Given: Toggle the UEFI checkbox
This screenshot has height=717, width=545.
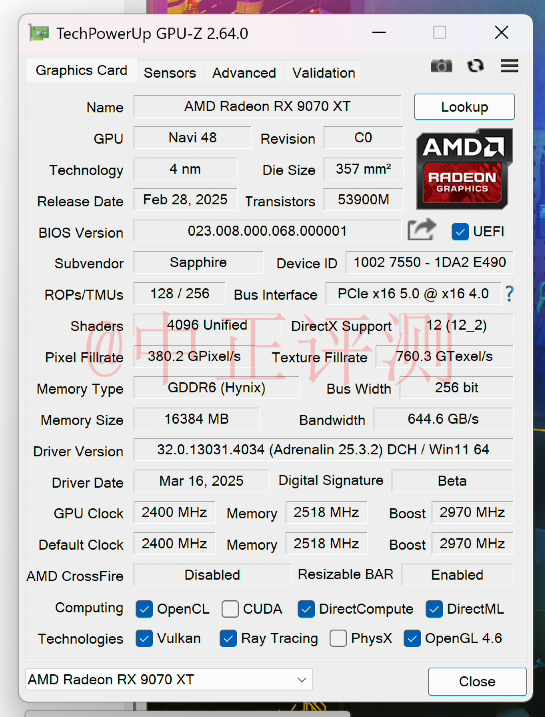Looking at the screenshot, I should pos(460,232).
